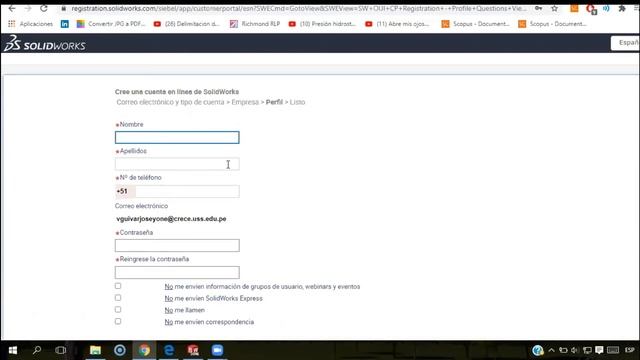The image size is (640, 360).
Task: Open Zoom from the taskbar
Action: (x=218, y=350)
